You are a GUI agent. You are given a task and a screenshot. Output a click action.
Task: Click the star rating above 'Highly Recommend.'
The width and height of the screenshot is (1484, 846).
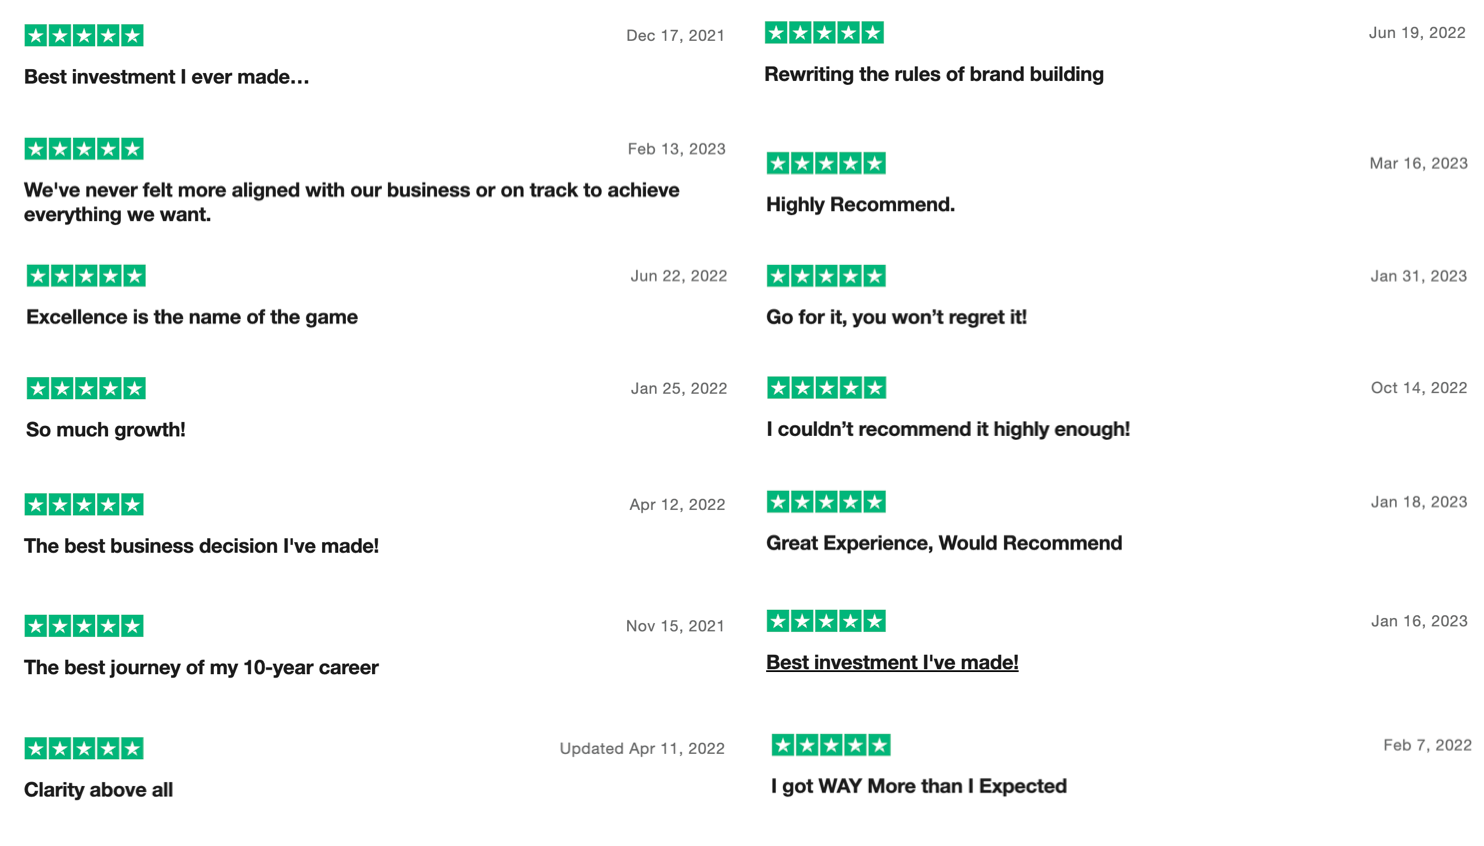click(826, 163)
